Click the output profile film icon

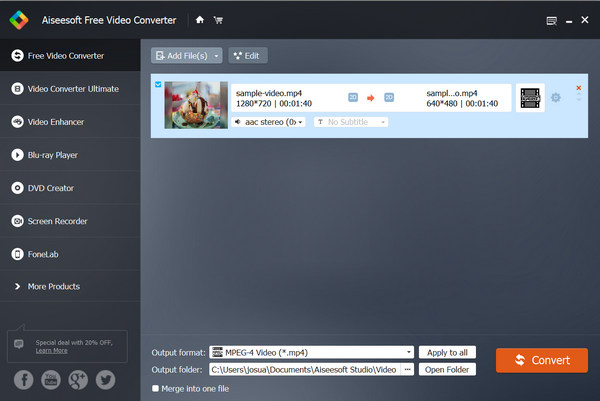(x=530, y=97)
